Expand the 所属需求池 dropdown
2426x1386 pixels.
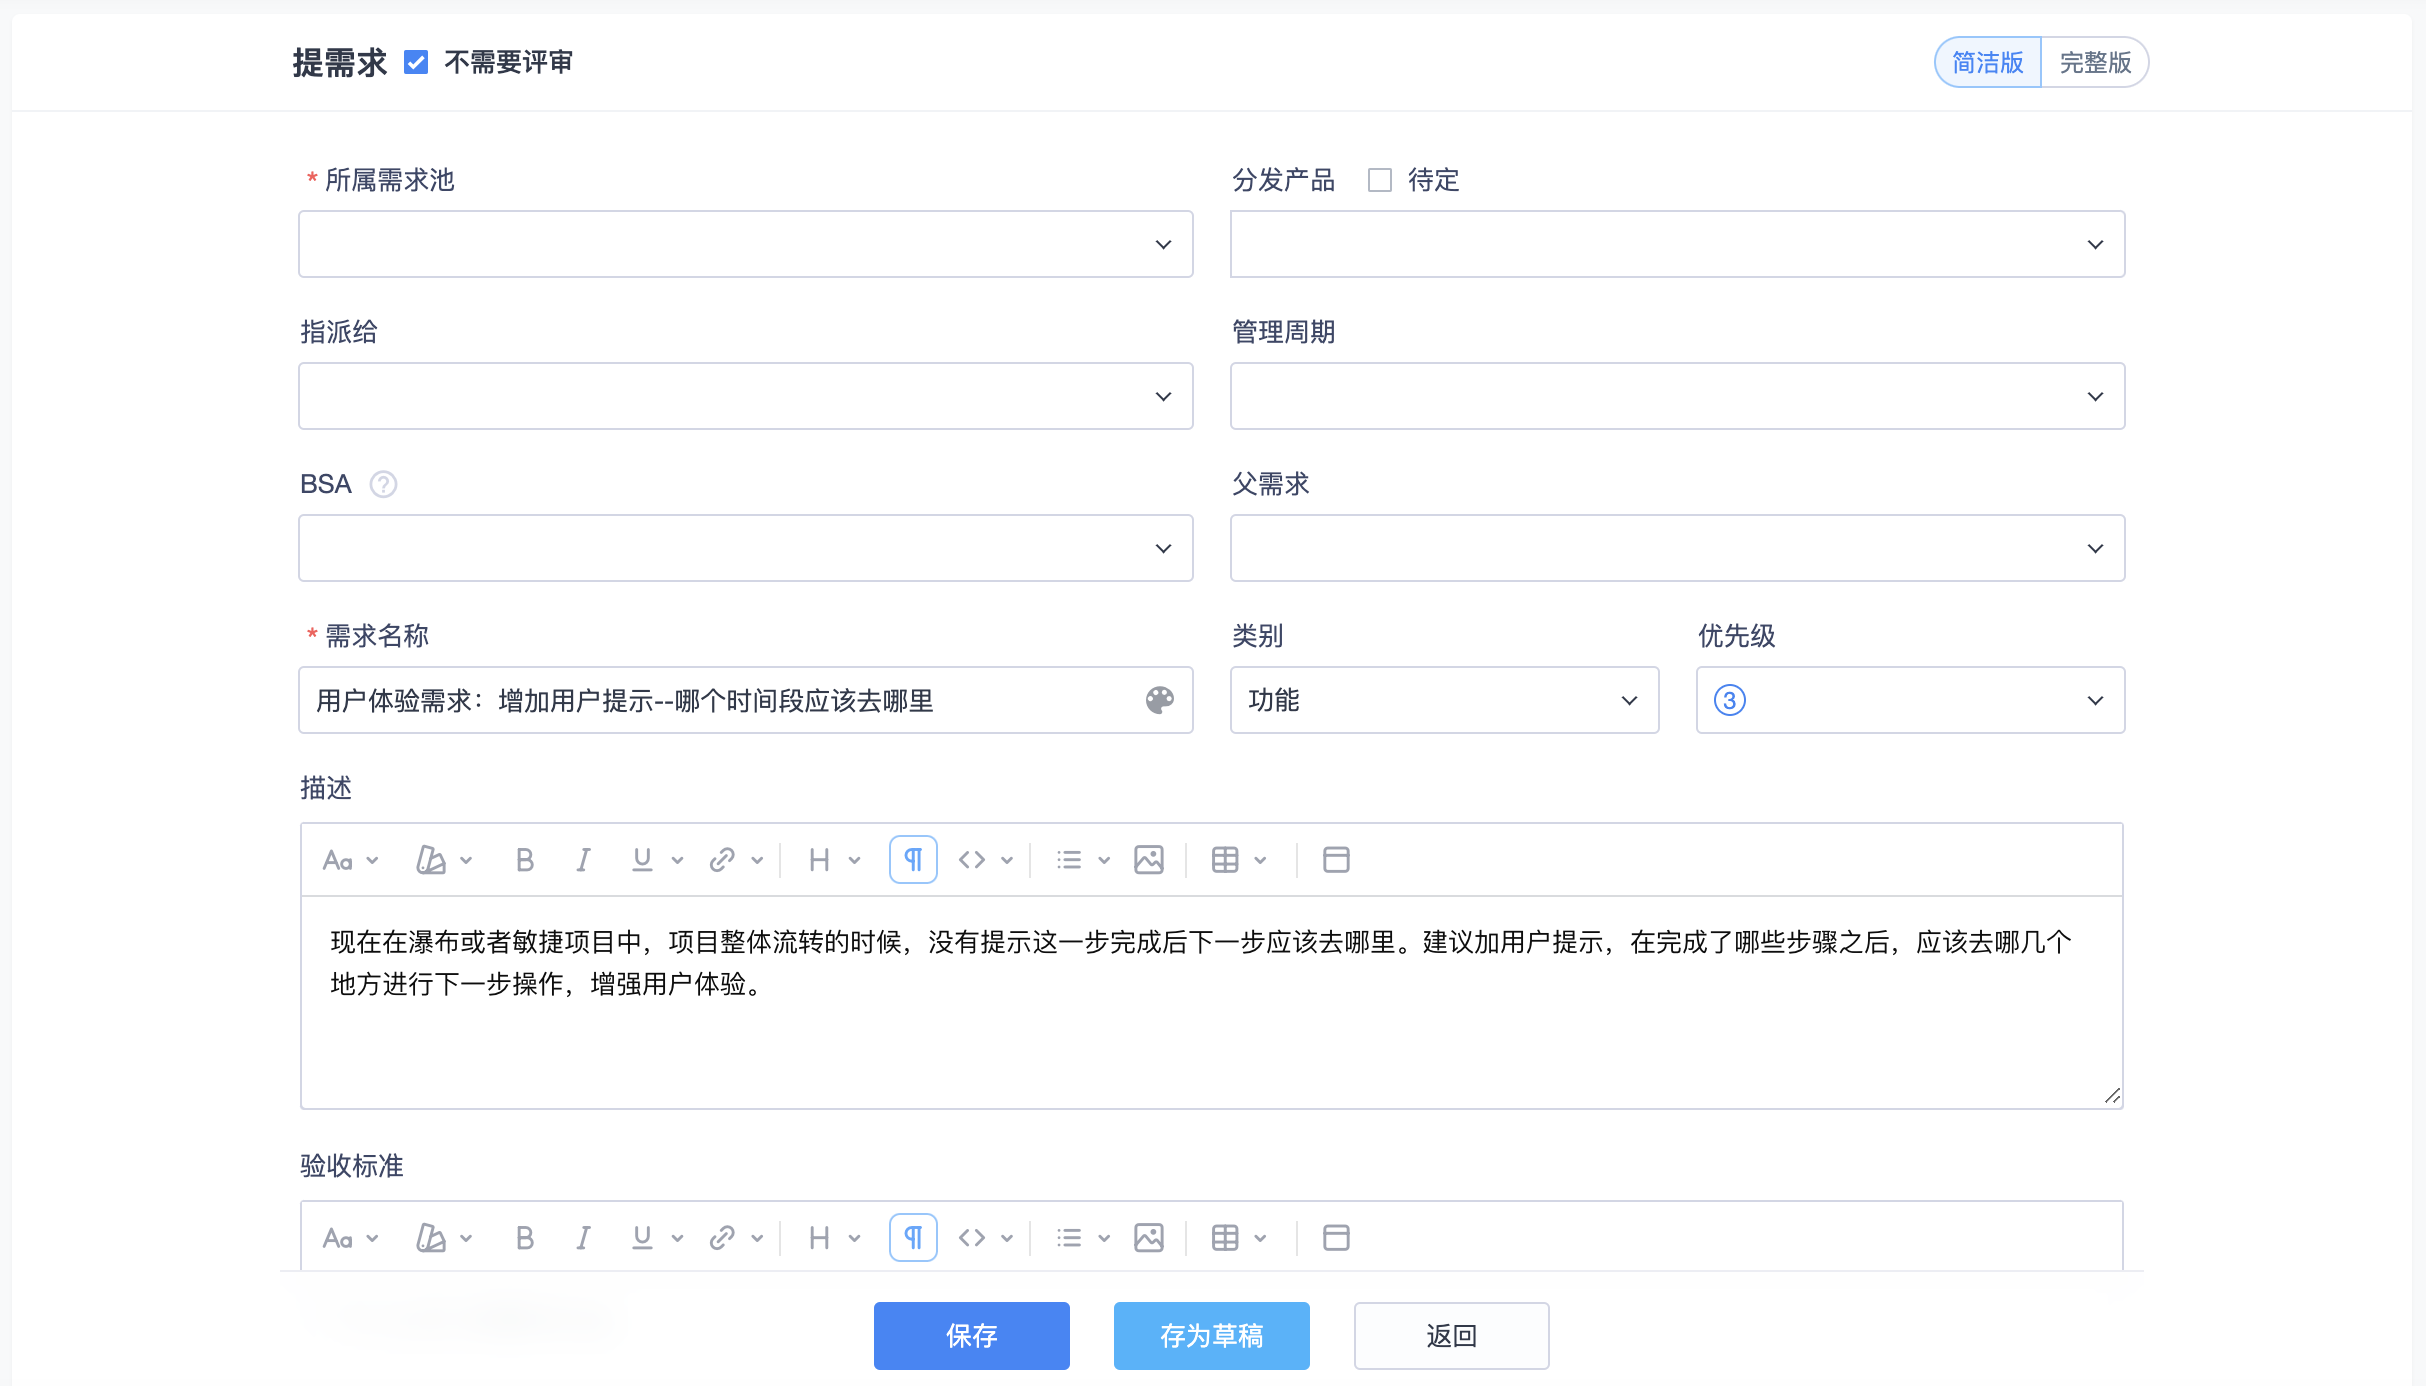[745, 244]
